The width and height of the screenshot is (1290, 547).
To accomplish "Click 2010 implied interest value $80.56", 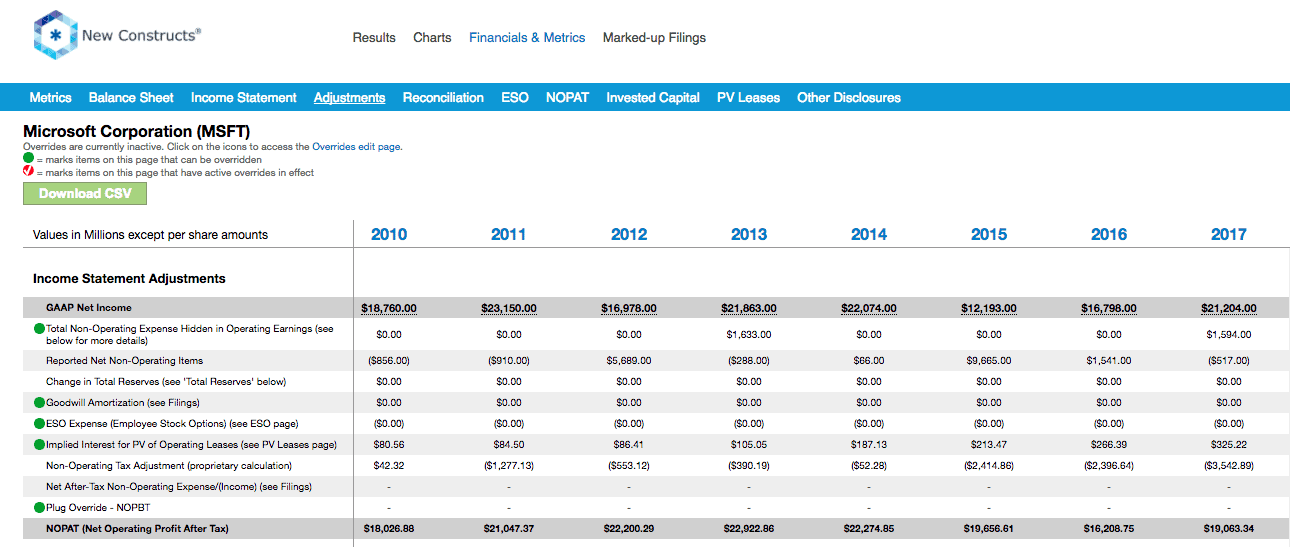I will click(x=389, y=444).
